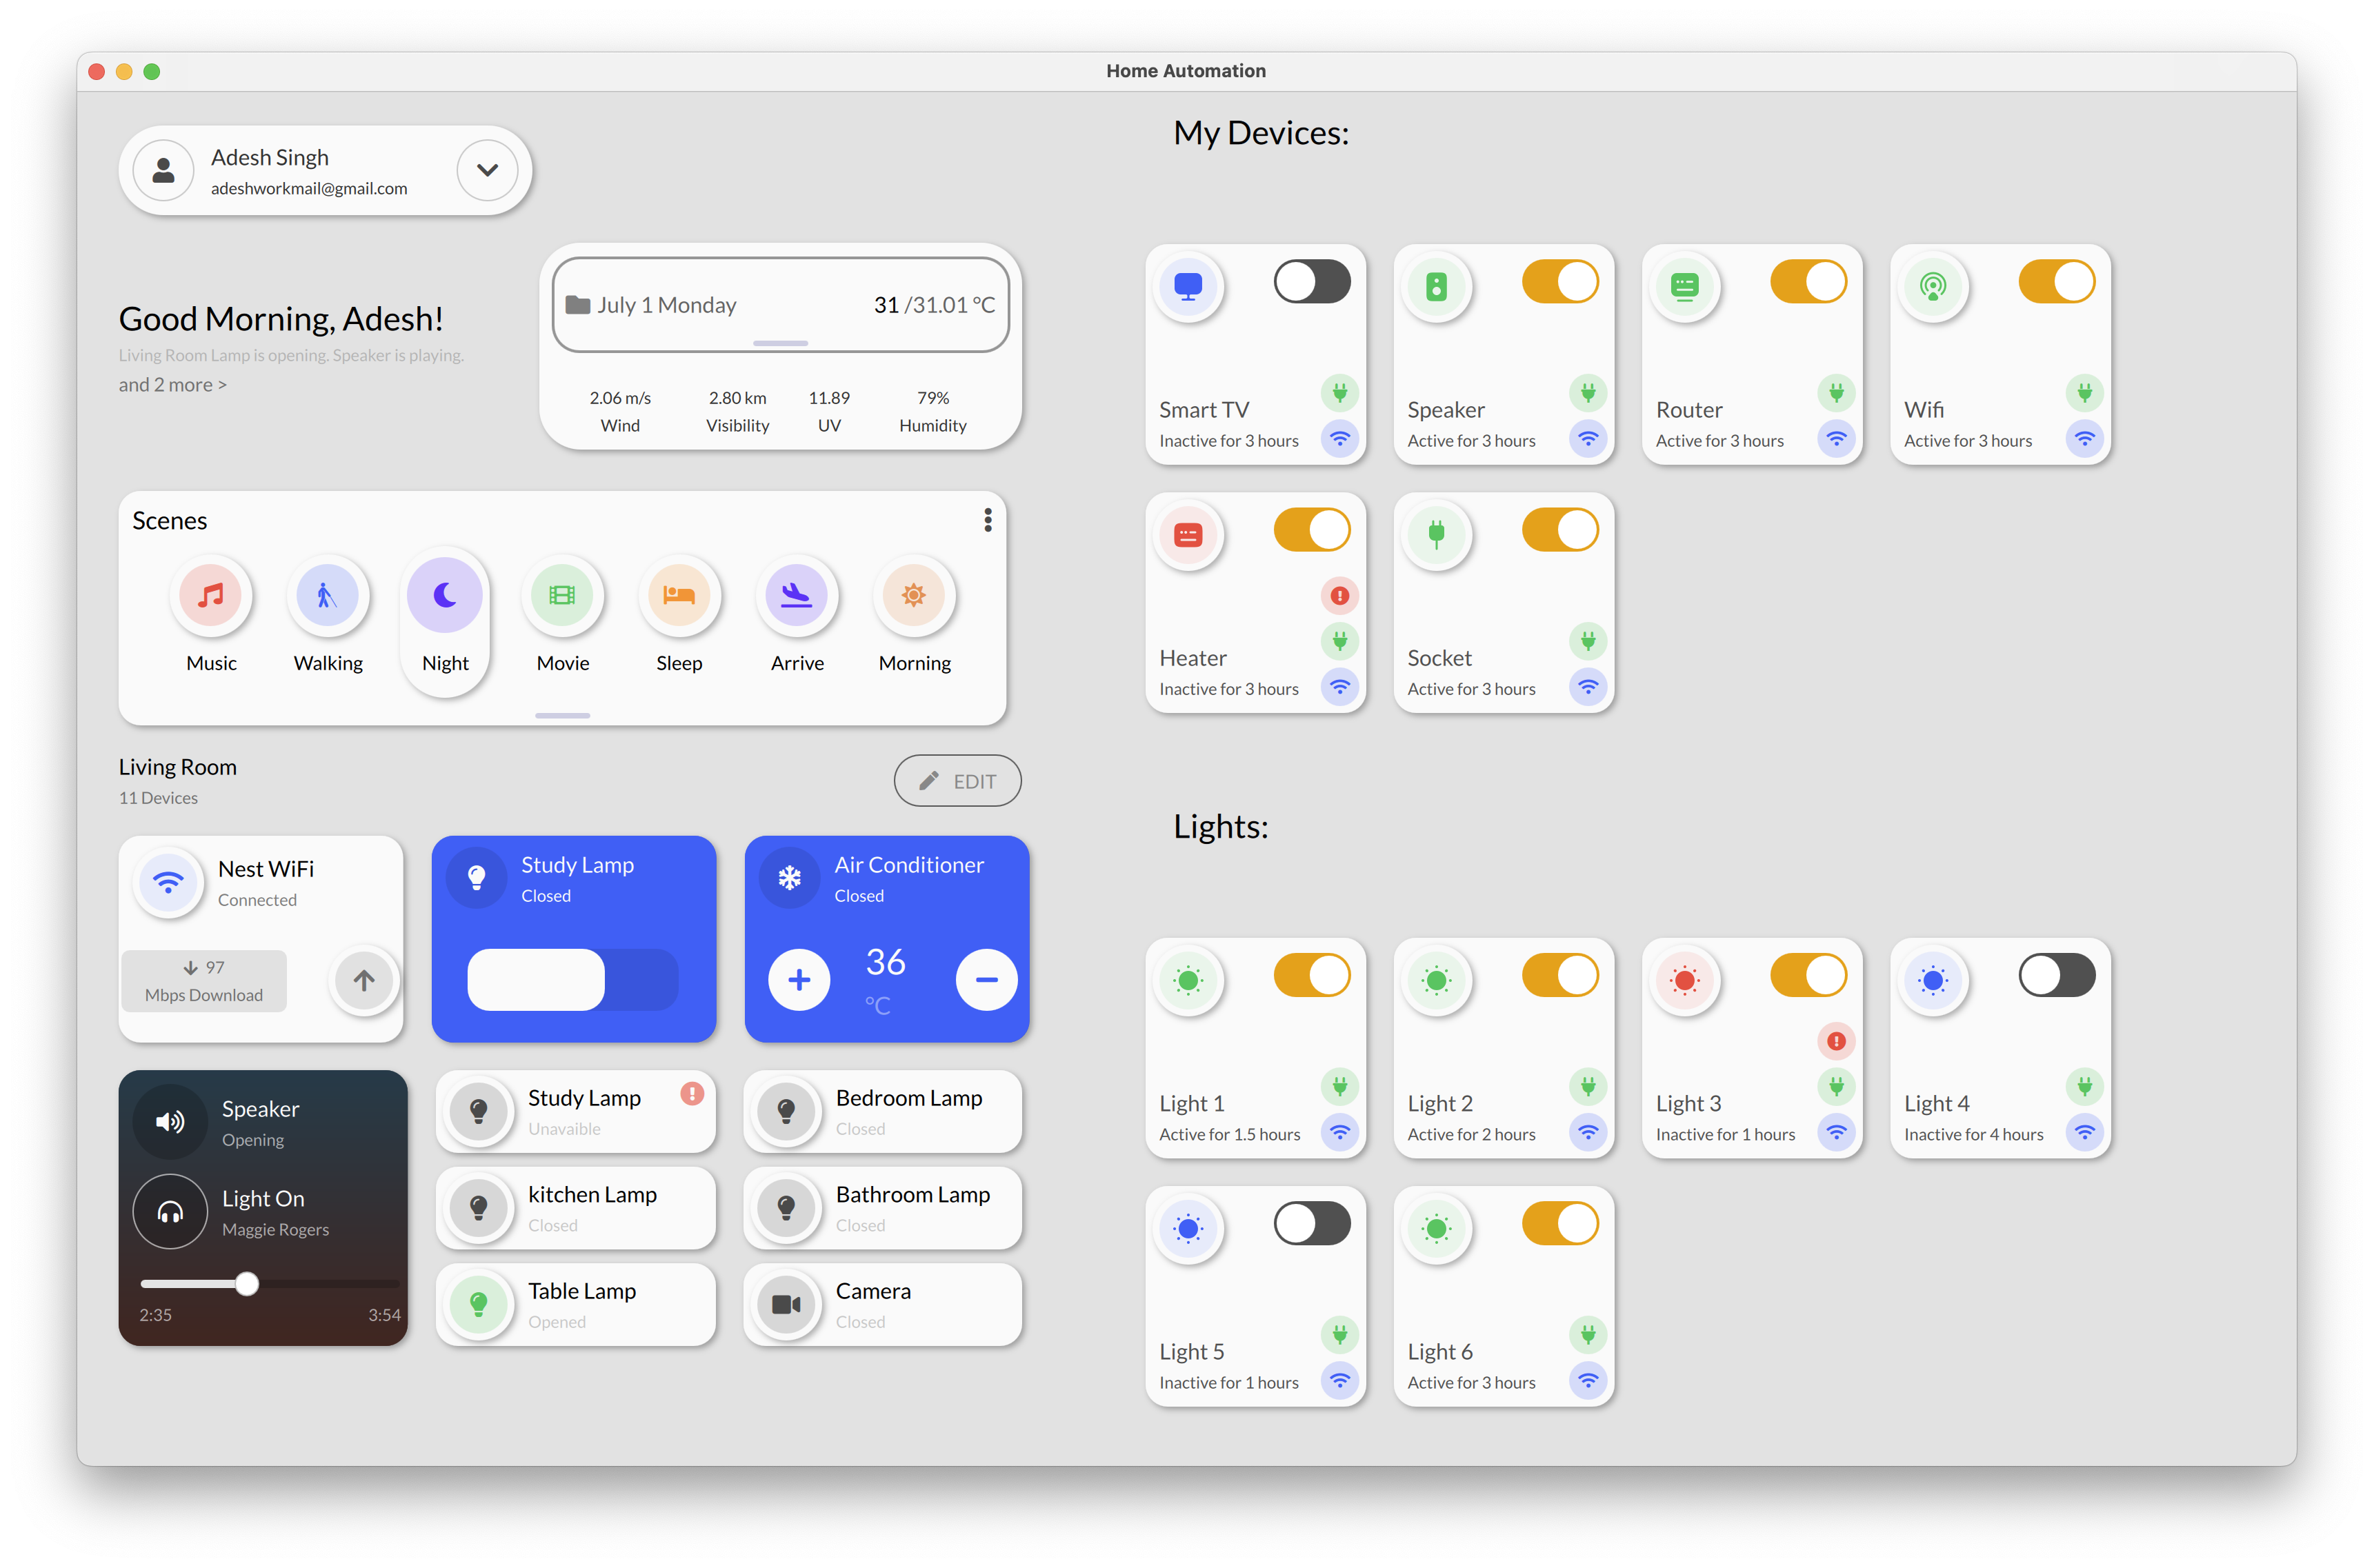Viewport: 2374px width, 1568px height.
Task: Select the Walking scene icon
Action: 327,595
